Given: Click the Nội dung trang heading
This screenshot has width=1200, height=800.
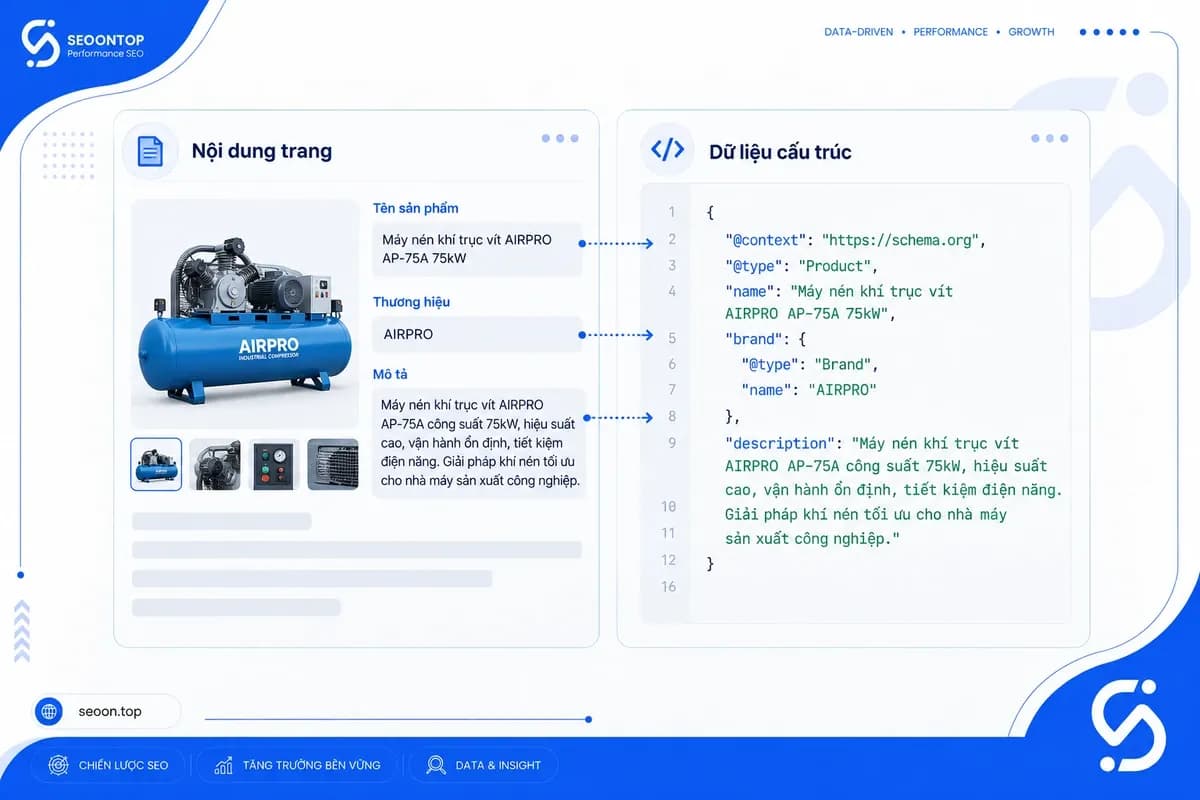Looking at the screenshot, I should [x=262, y=152].
